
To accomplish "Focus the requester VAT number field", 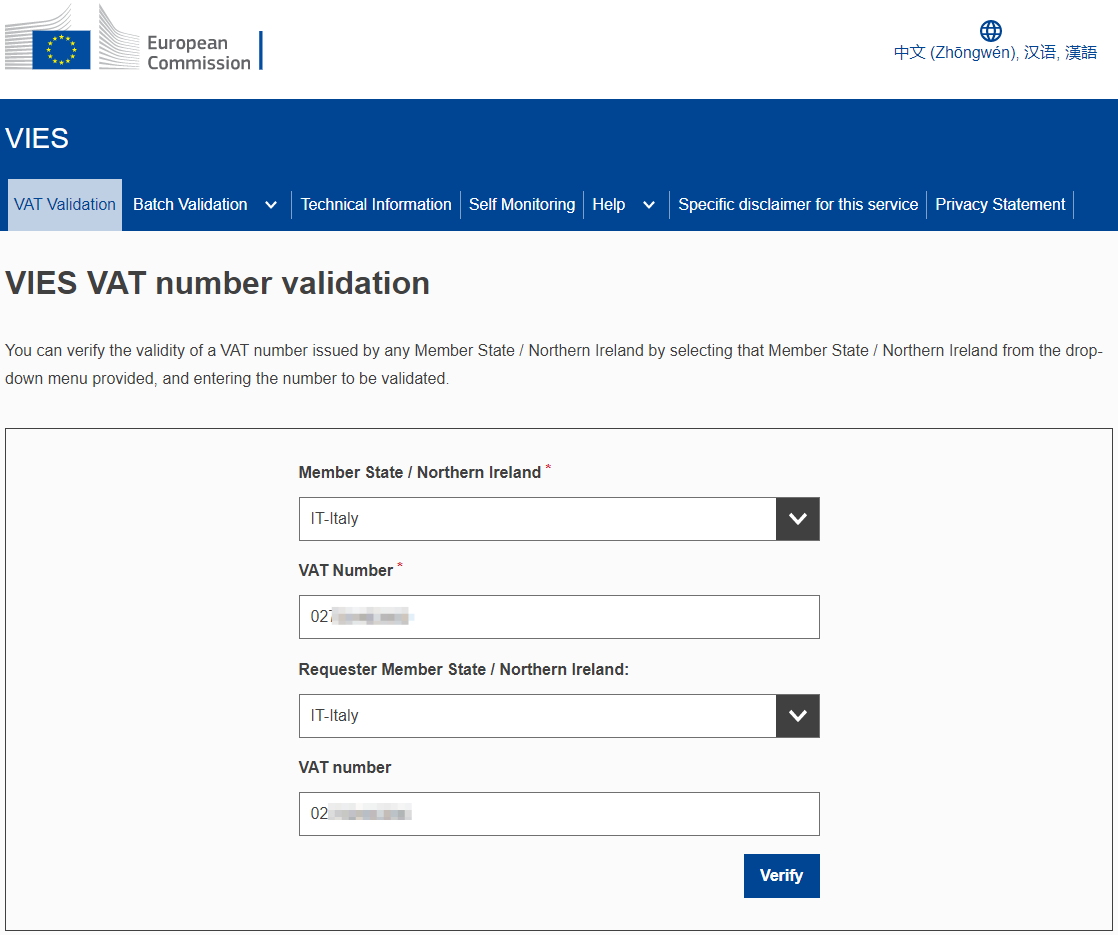I will 559,814.
